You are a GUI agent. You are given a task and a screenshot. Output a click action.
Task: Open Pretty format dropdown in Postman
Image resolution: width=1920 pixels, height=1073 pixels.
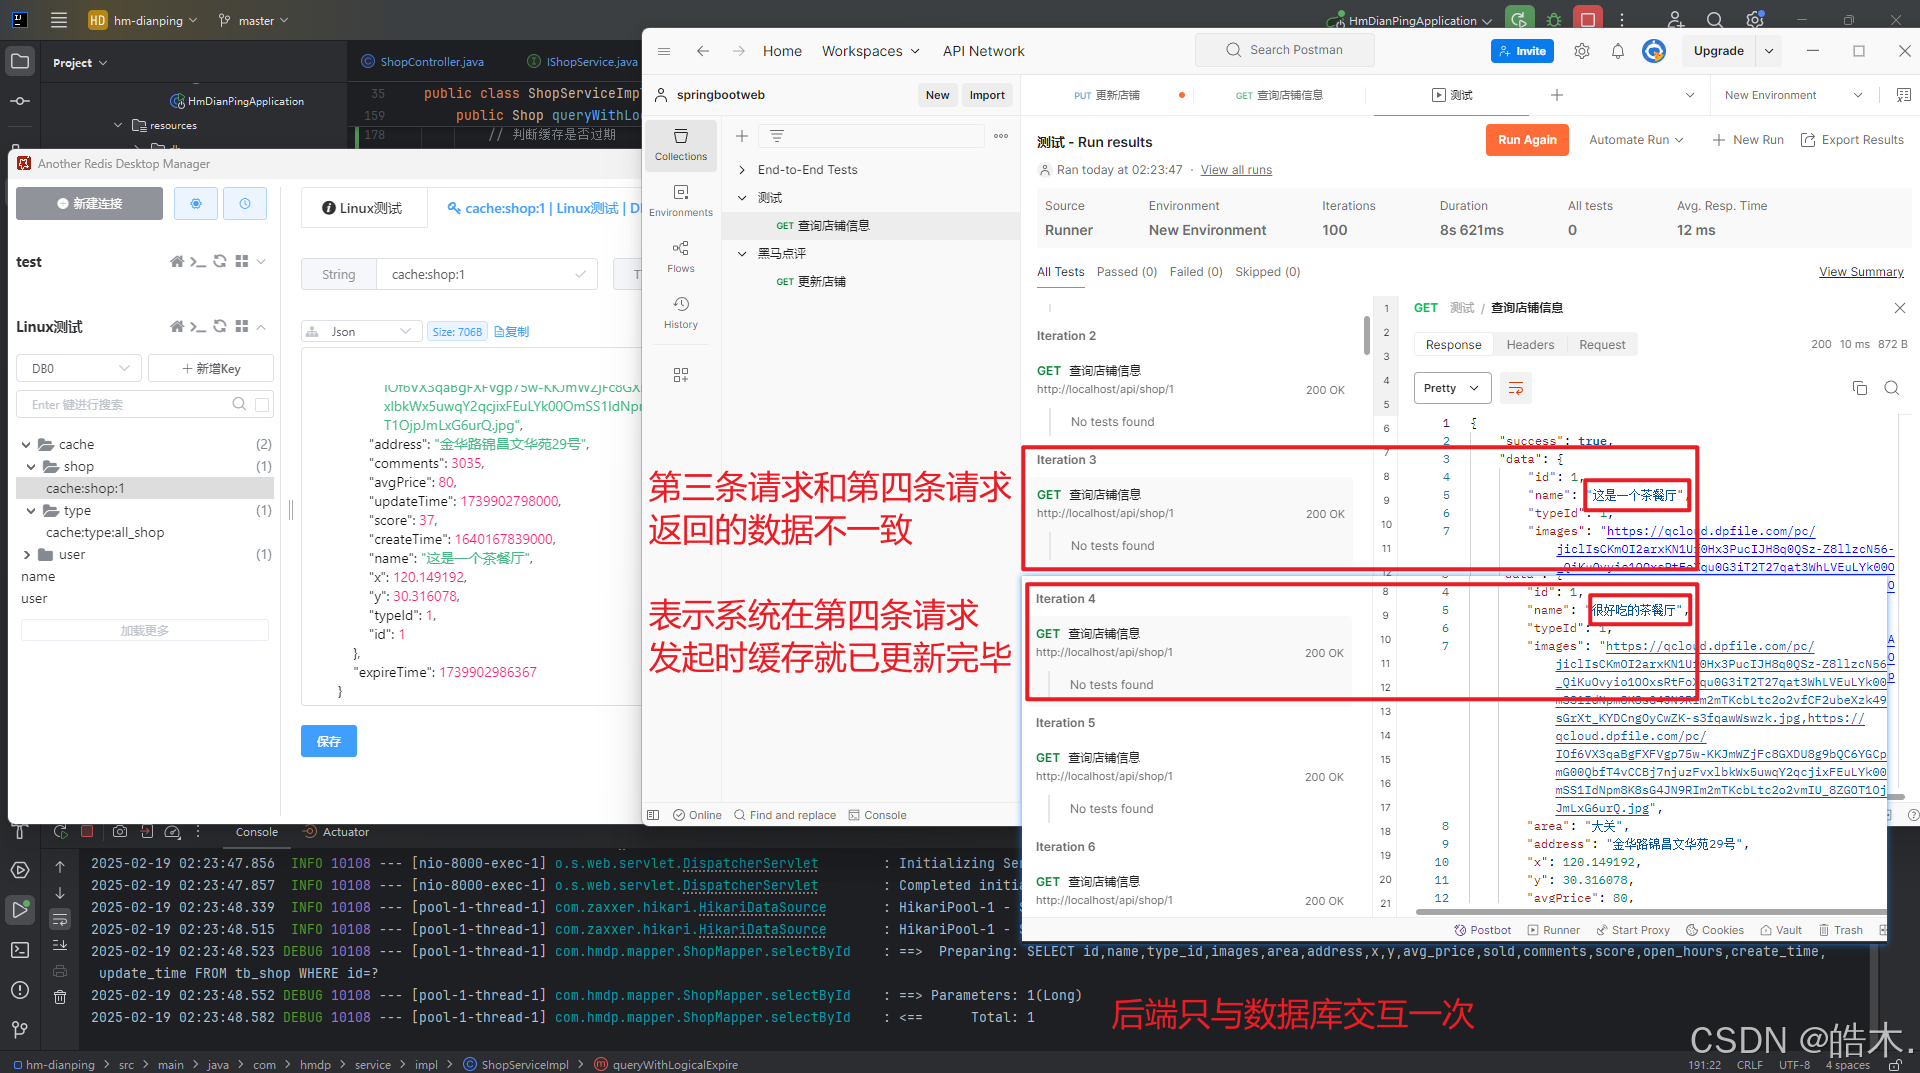(1452, 388)
